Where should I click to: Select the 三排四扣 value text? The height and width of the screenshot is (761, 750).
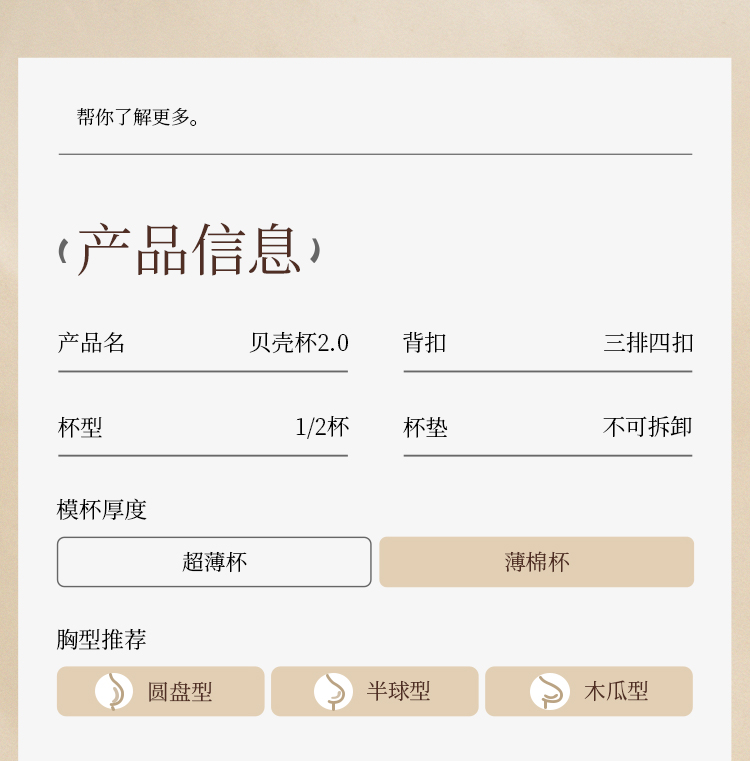648,343
